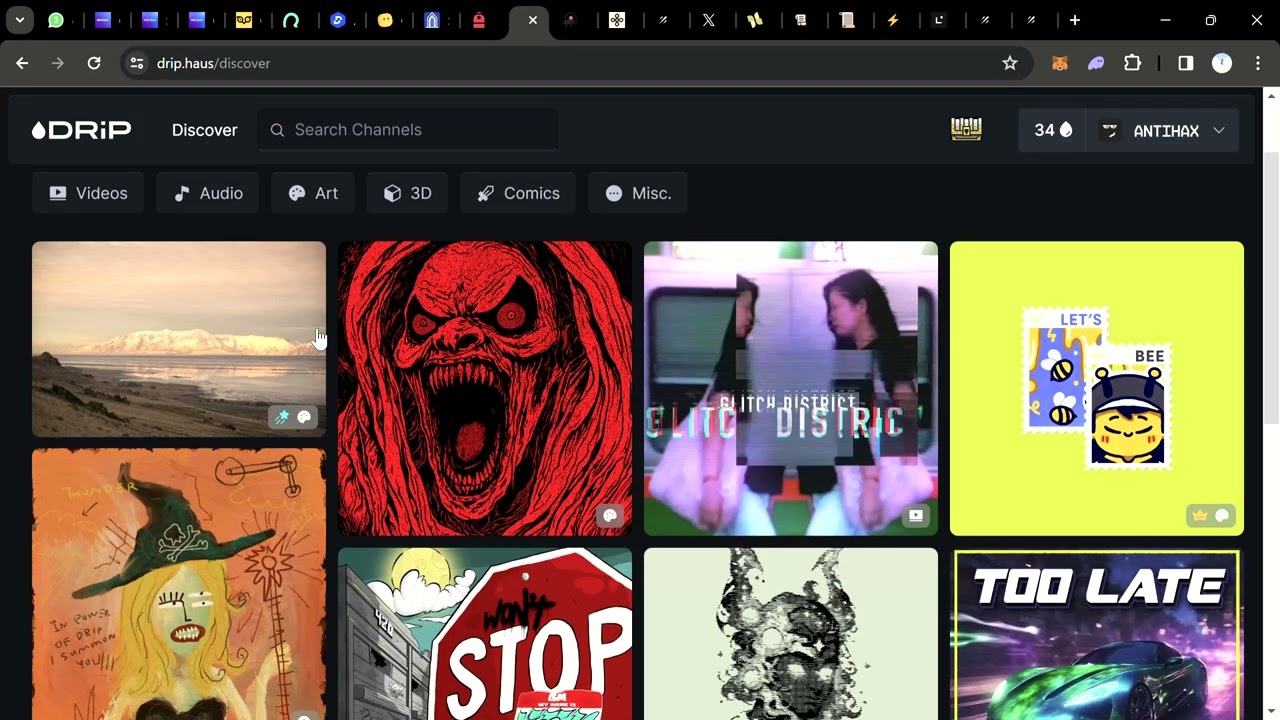Open the purple ghost wallet extension
Viewport: 1280px width, 720px height.
pos(1096,63)
